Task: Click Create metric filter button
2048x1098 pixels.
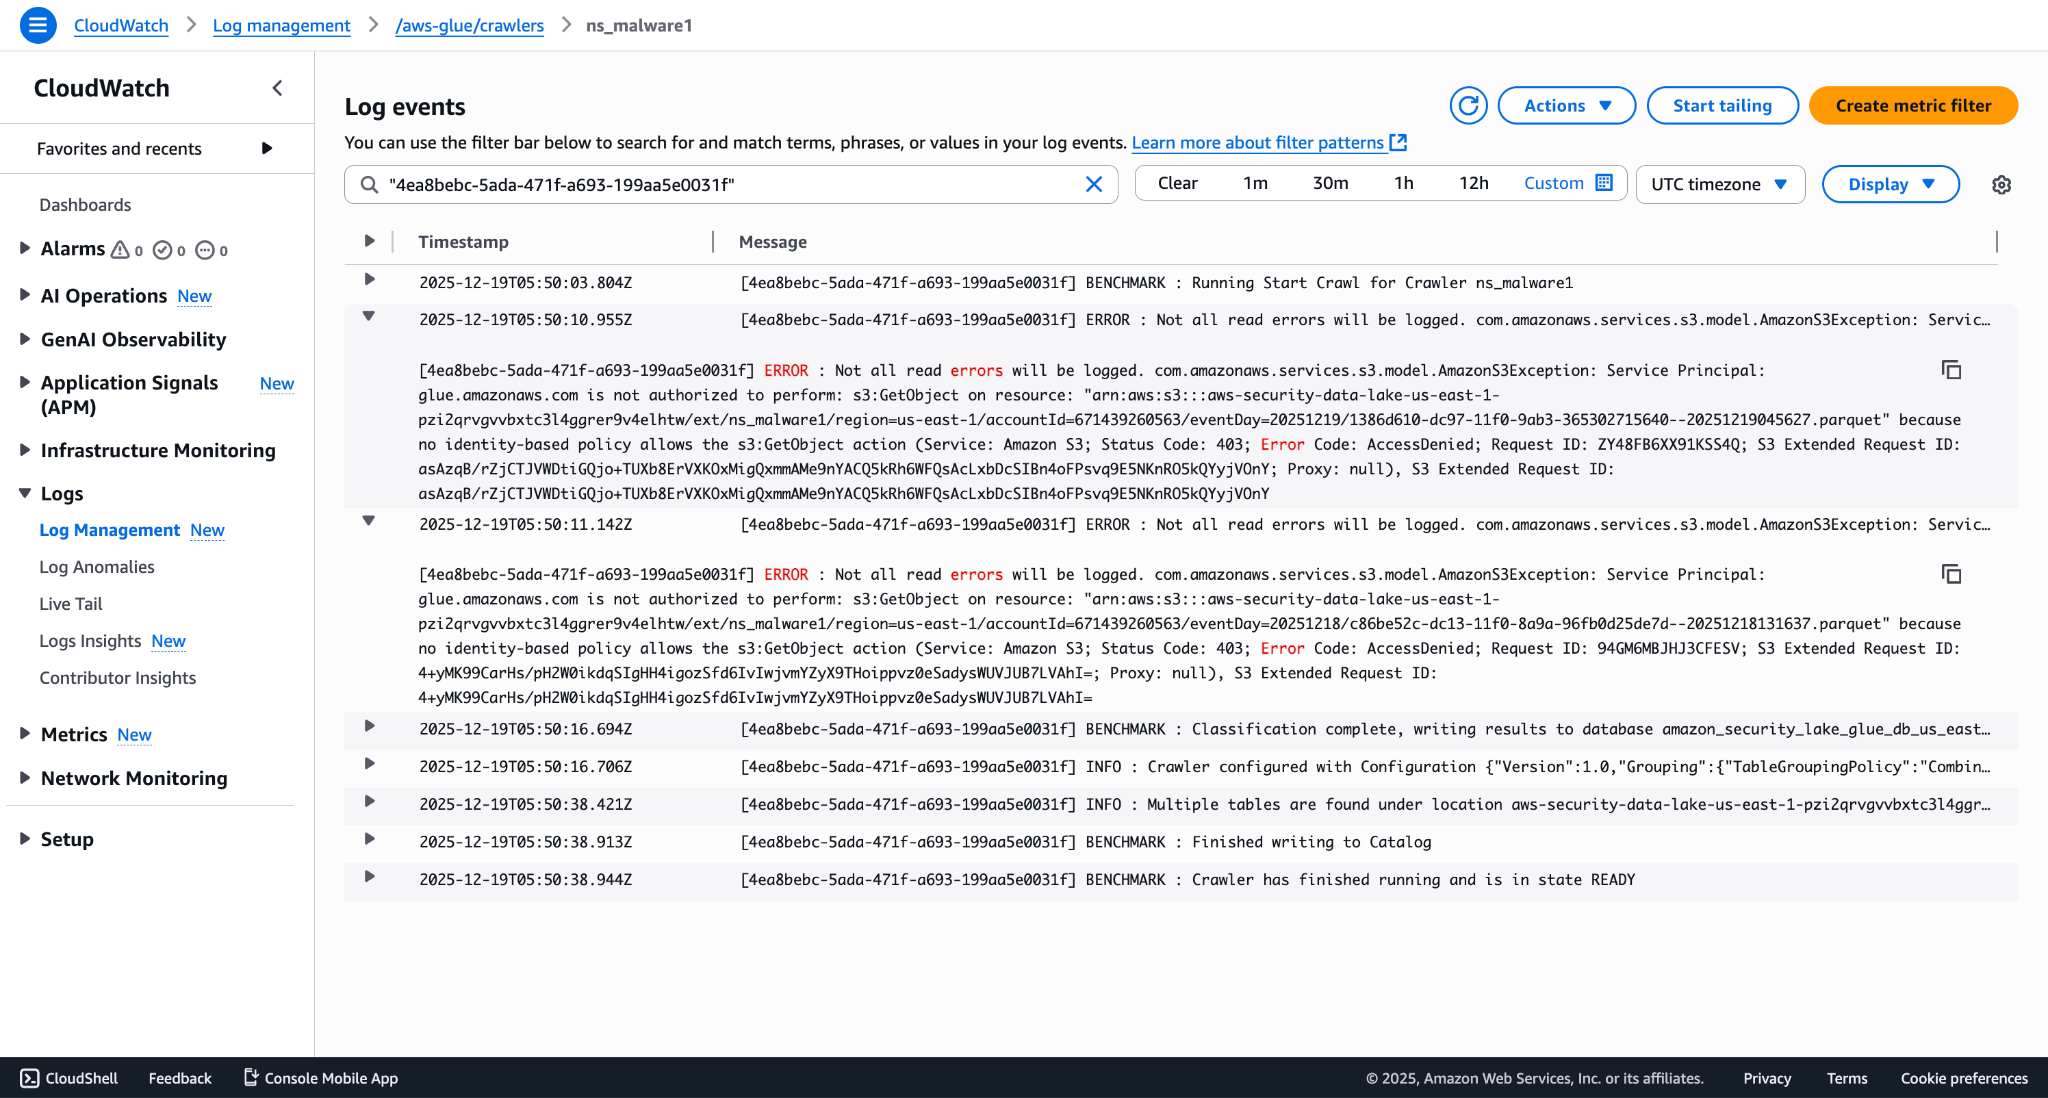Action: pyautogui.click(x=1913, y=106)
